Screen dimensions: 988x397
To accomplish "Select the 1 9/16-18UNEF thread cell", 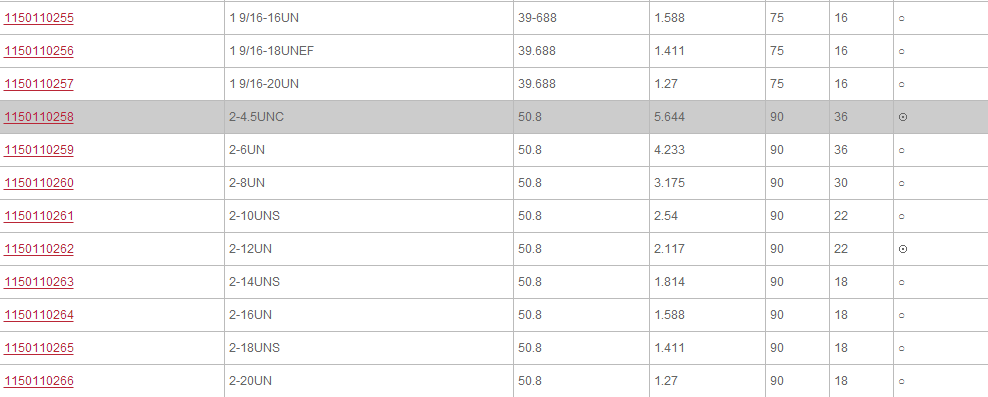I will pos(369,51).
